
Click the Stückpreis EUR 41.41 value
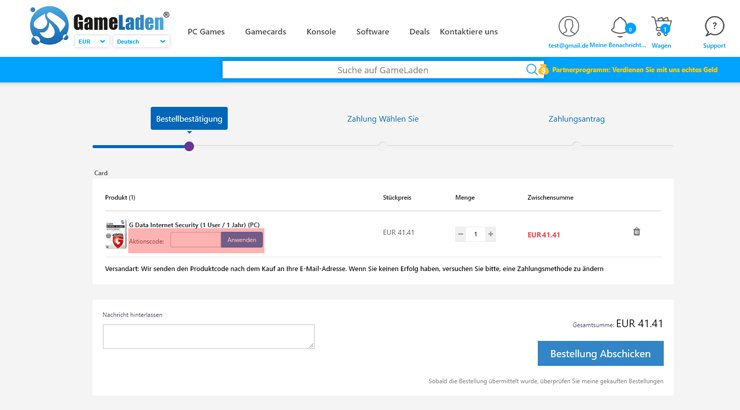pyautogui.click(x=398, y=232)
